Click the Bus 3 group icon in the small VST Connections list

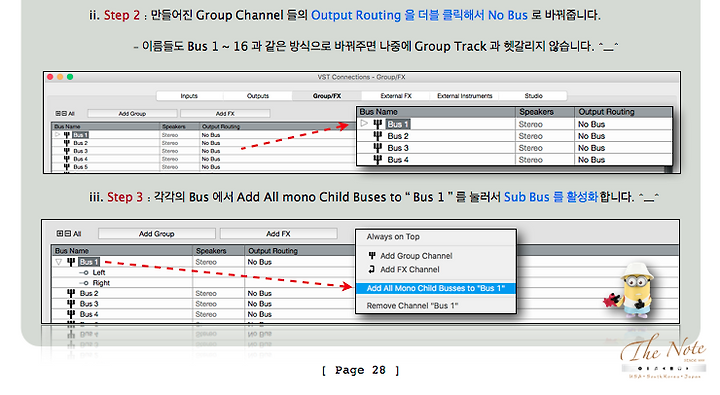click(x=67, y=151)
